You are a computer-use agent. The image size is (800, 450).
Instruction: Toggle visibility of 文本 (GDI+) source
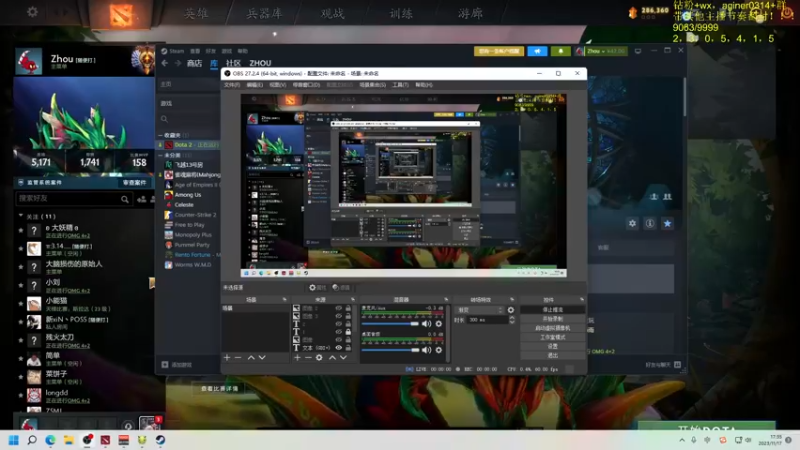pos(338,347)
